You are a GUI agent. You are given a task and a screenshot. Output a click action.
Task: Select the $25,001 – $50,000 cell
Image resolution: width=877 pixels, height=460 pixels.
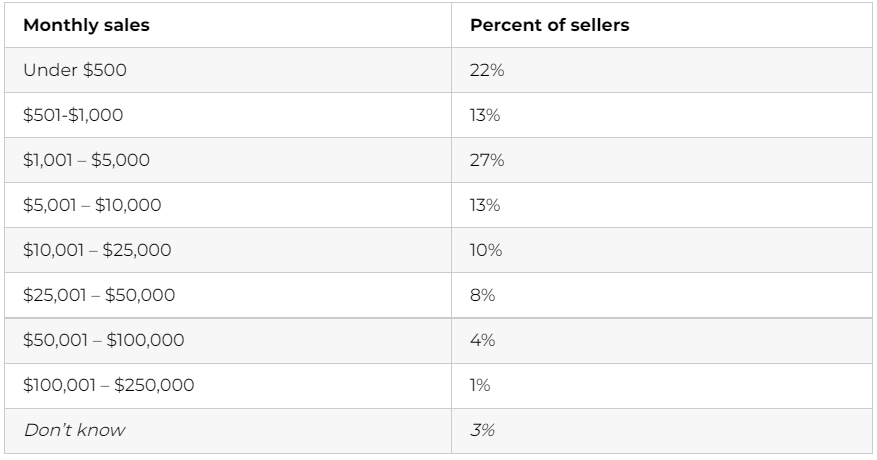(x=97, y=295)
